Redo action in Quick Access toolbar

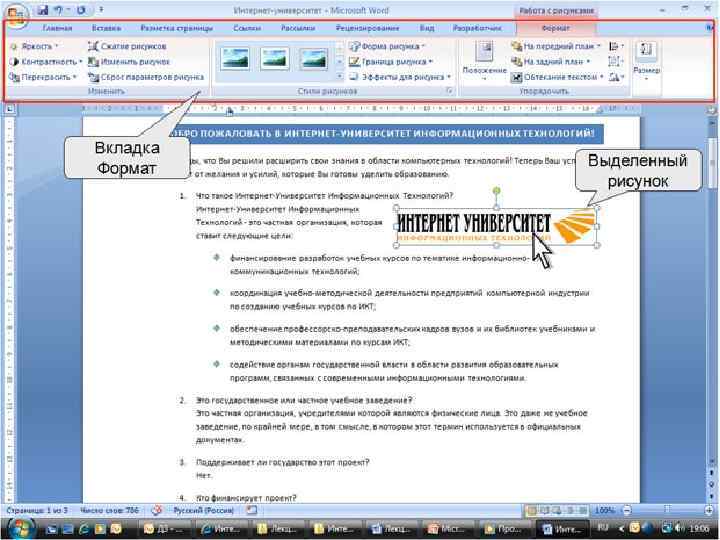tap(81, 10)
